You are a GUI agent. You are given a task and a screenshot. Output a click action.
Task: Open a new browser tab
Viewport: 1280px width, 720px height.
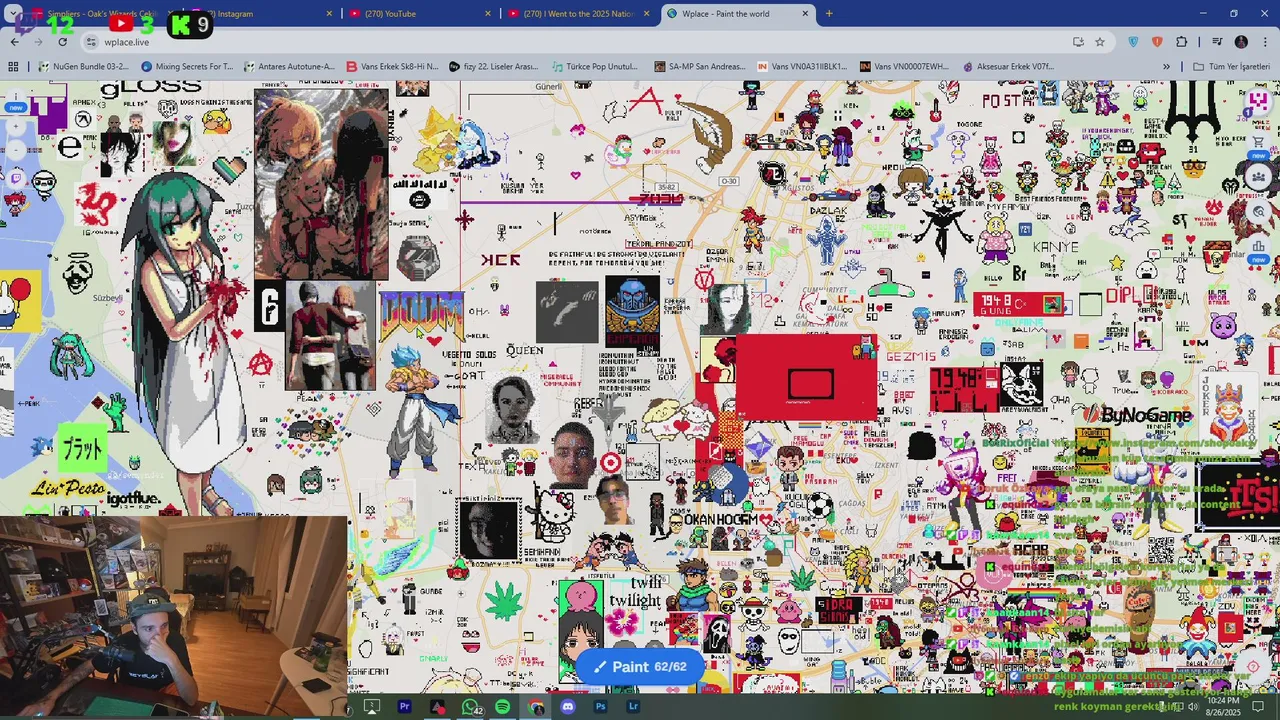[x=829, y=14]
